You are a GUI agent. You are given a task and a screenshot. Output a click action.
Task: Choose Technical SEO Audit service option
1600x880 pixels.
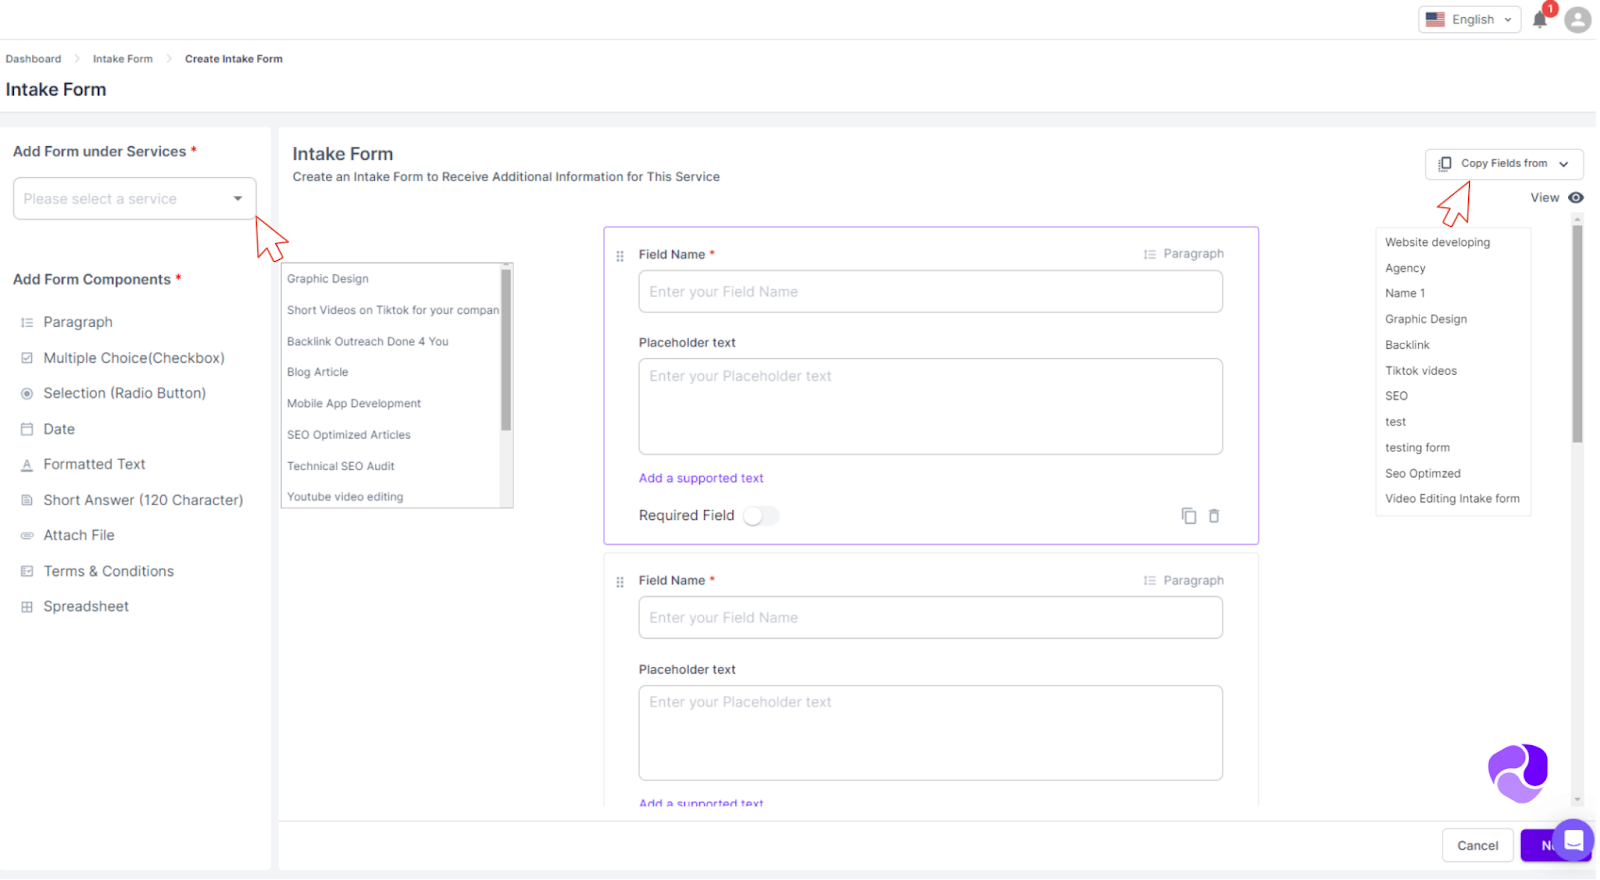340,466
